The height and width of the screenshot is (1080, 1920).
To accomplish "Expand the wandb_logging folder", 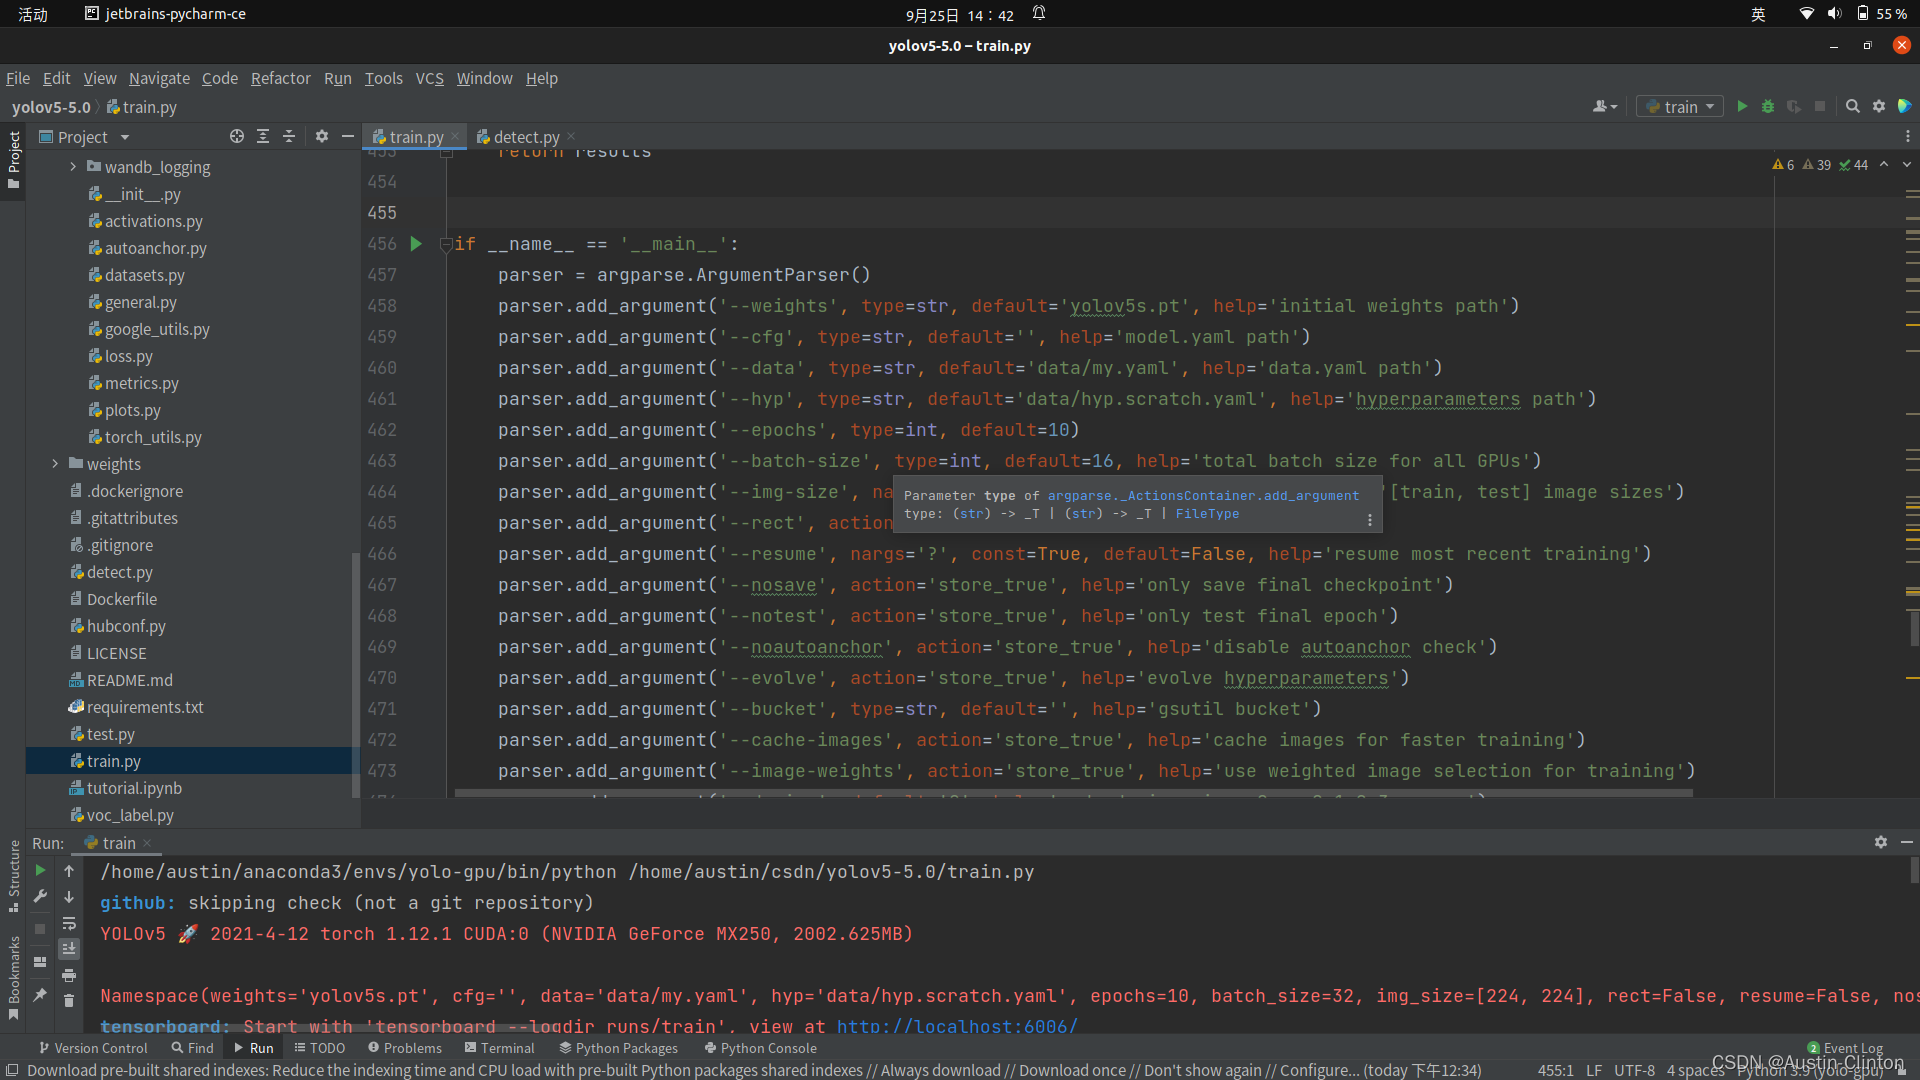I will (73, 167).
